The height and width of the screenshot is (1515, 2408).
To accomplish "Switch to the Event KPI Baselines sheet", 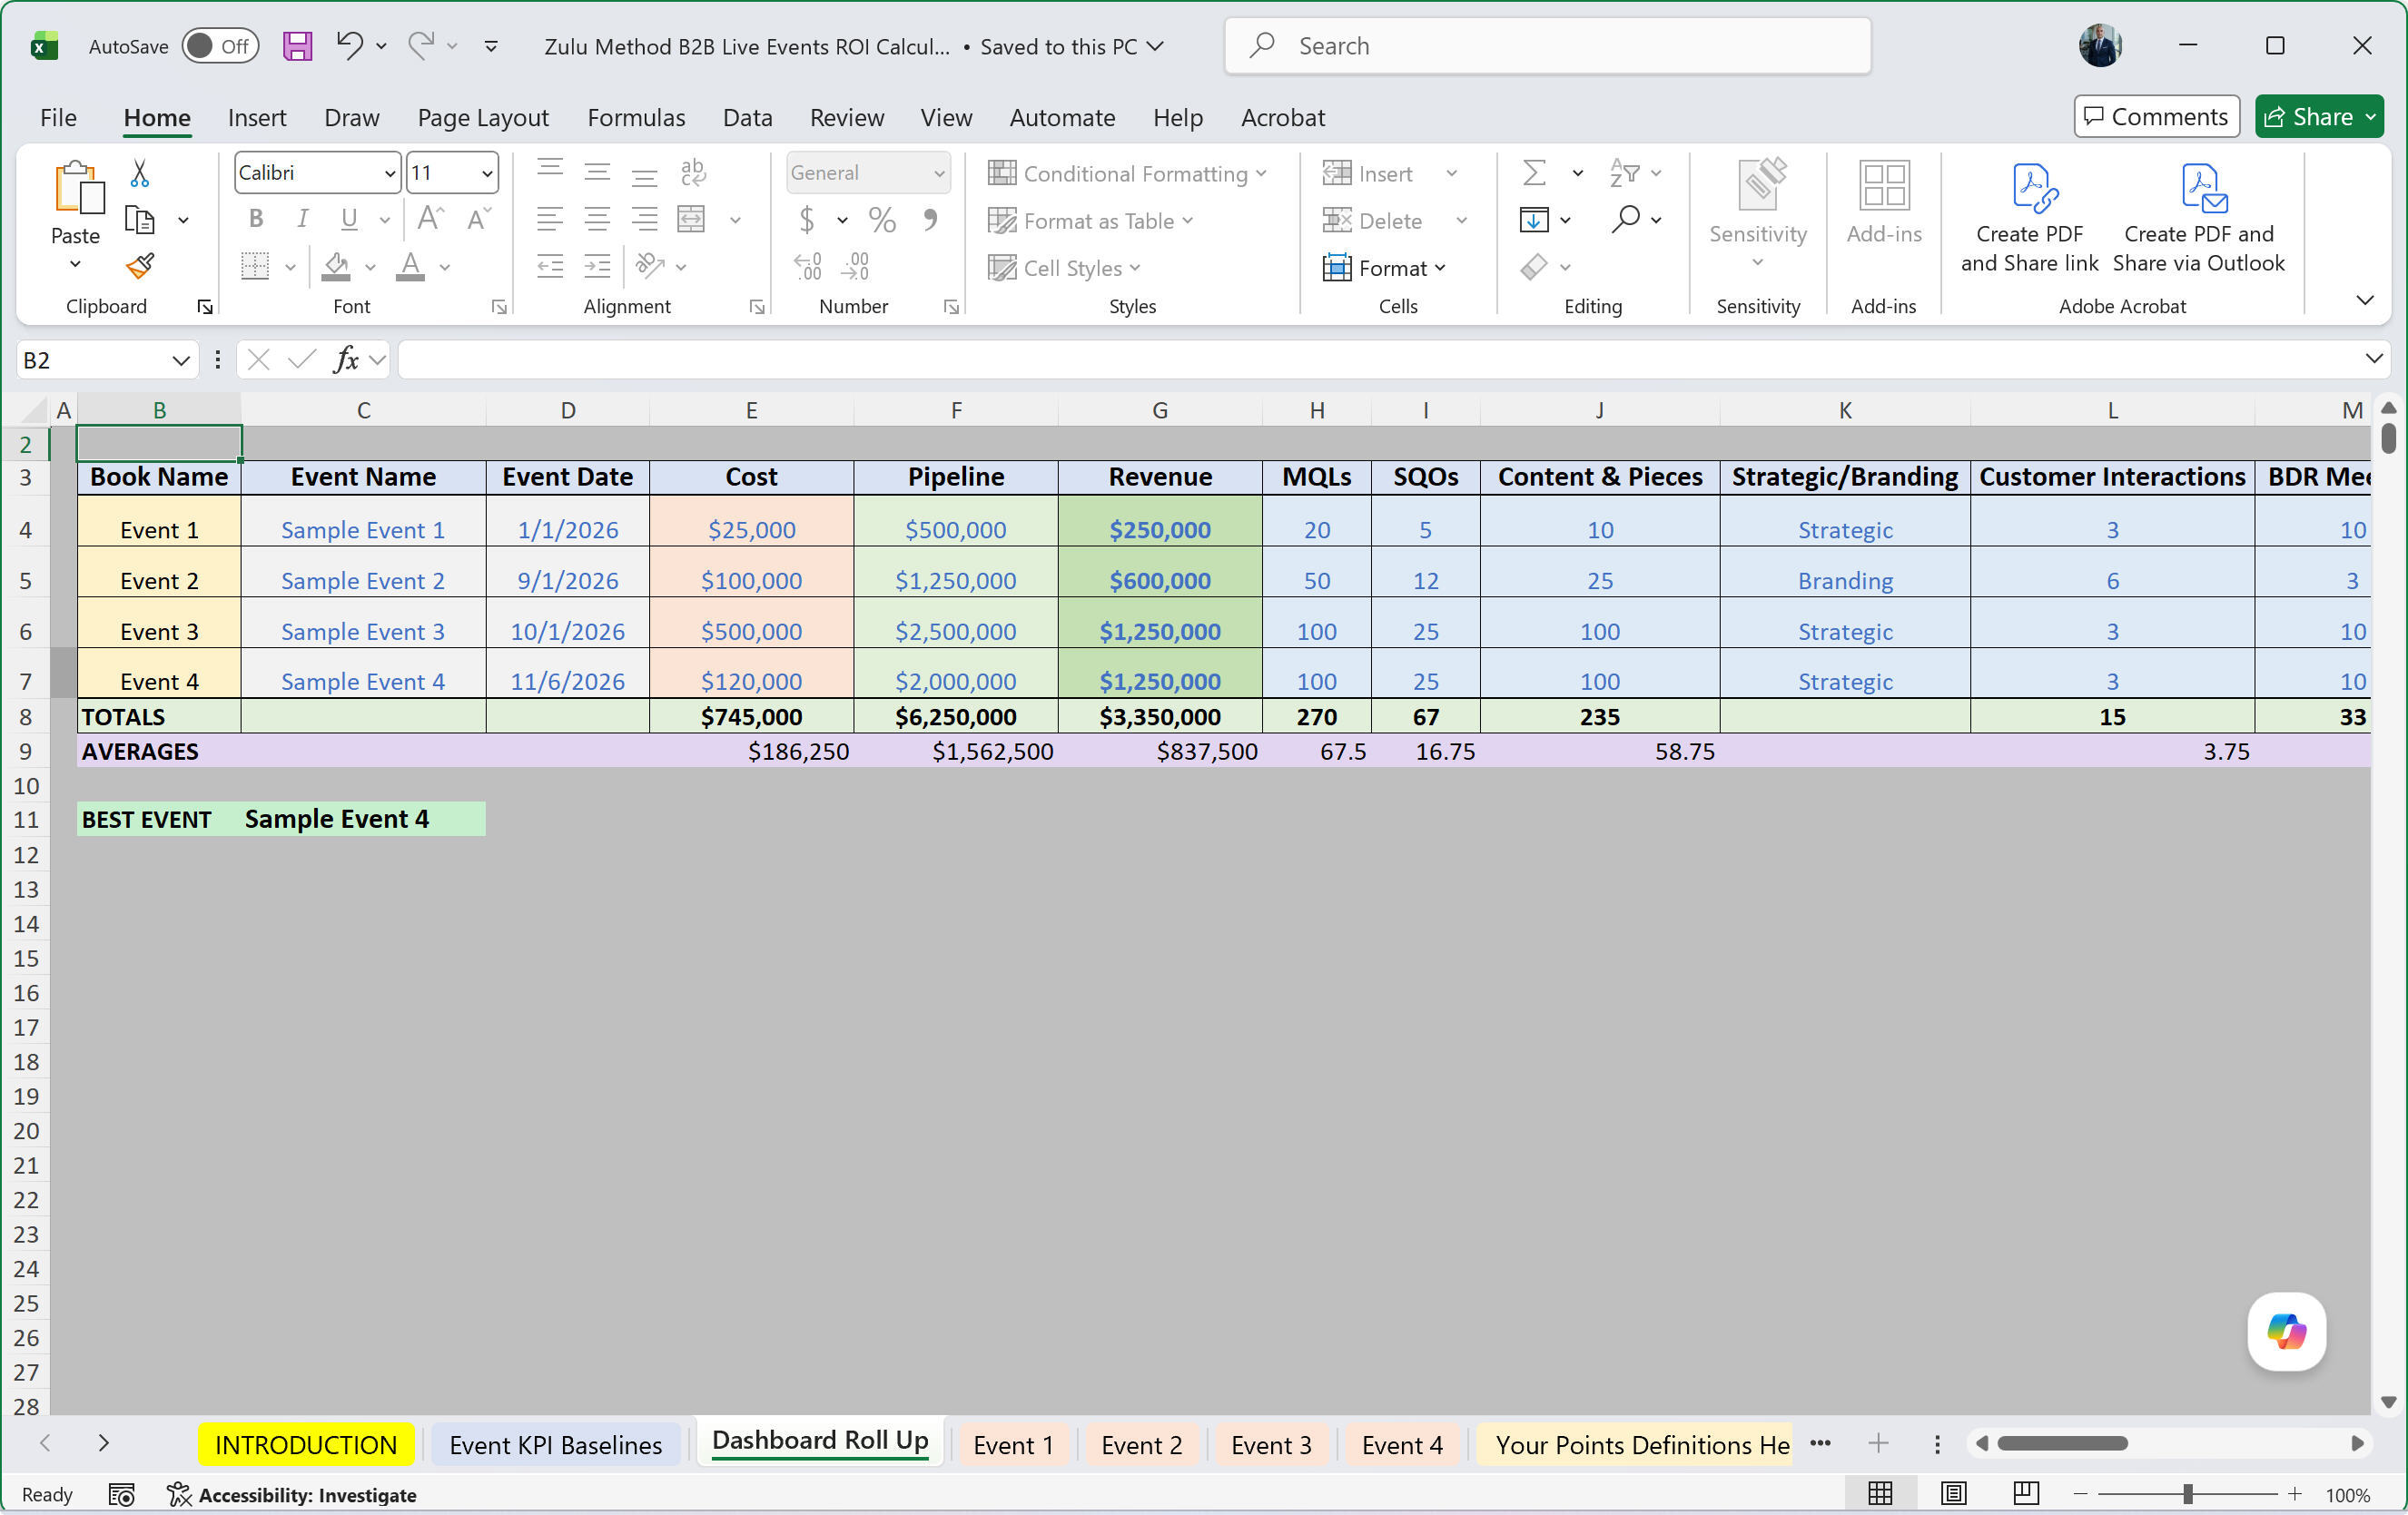I will [555, 1444].
